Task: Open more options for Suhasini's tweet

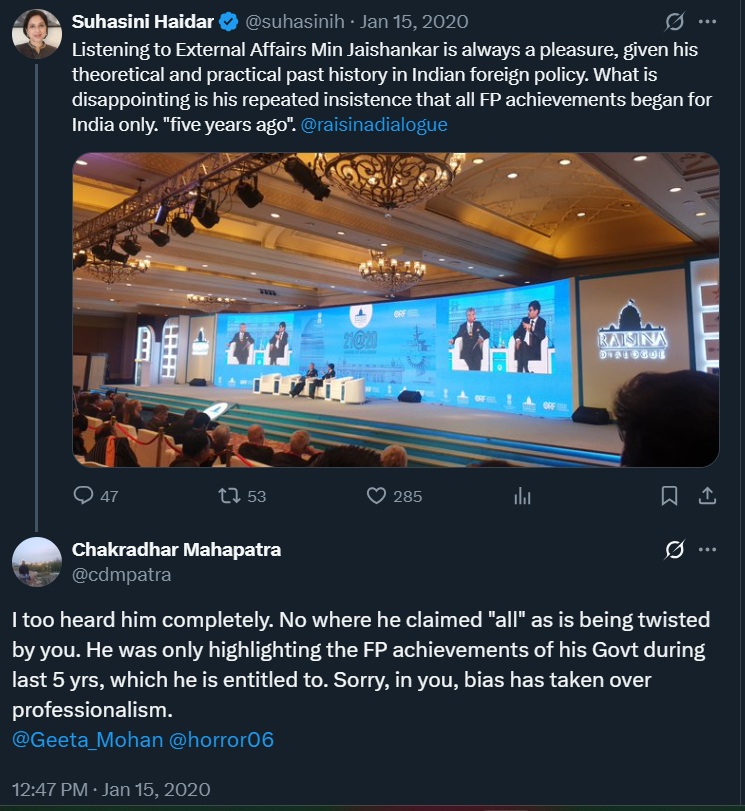Action: click(708, 21)
